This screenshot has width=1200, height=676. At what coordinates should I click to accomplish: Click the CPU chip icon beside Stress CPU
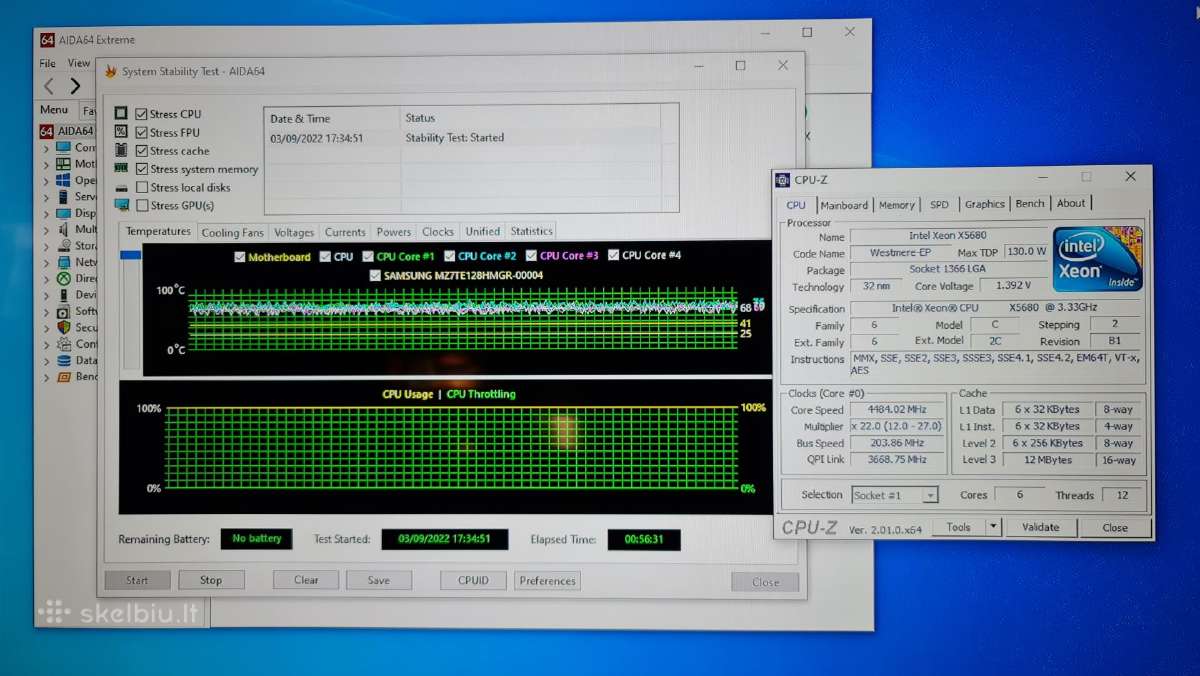[121, 114]
